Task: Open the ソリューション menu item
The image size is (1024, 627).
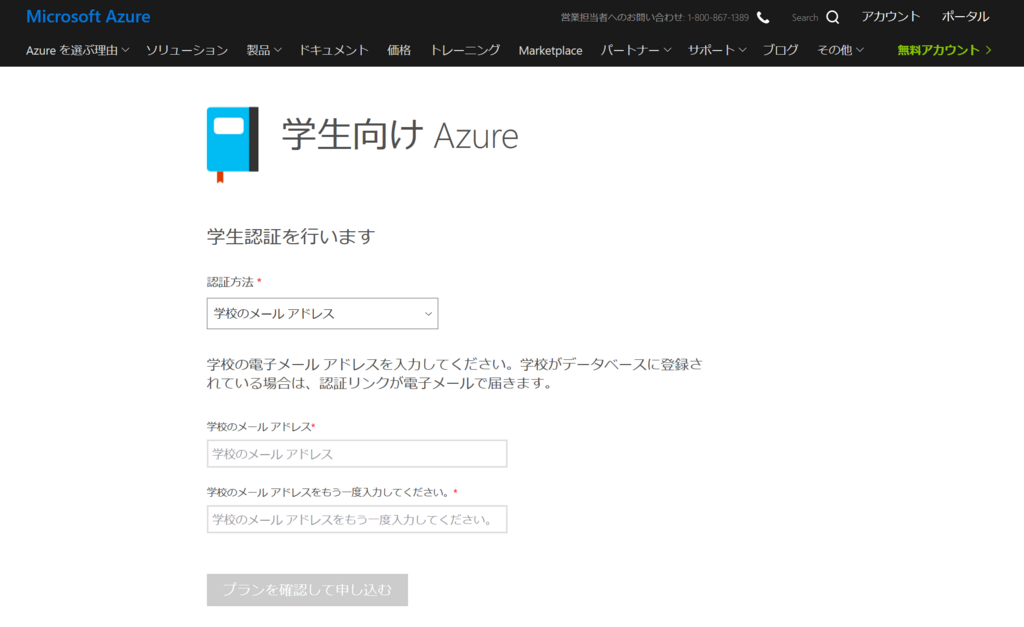Action: pyautogui.click(x=187, y=50)
